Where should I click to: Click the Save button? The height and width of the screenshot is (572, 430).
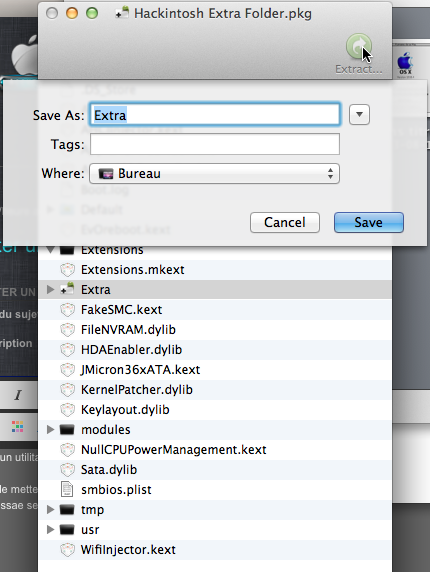click(x=369, y=223)
